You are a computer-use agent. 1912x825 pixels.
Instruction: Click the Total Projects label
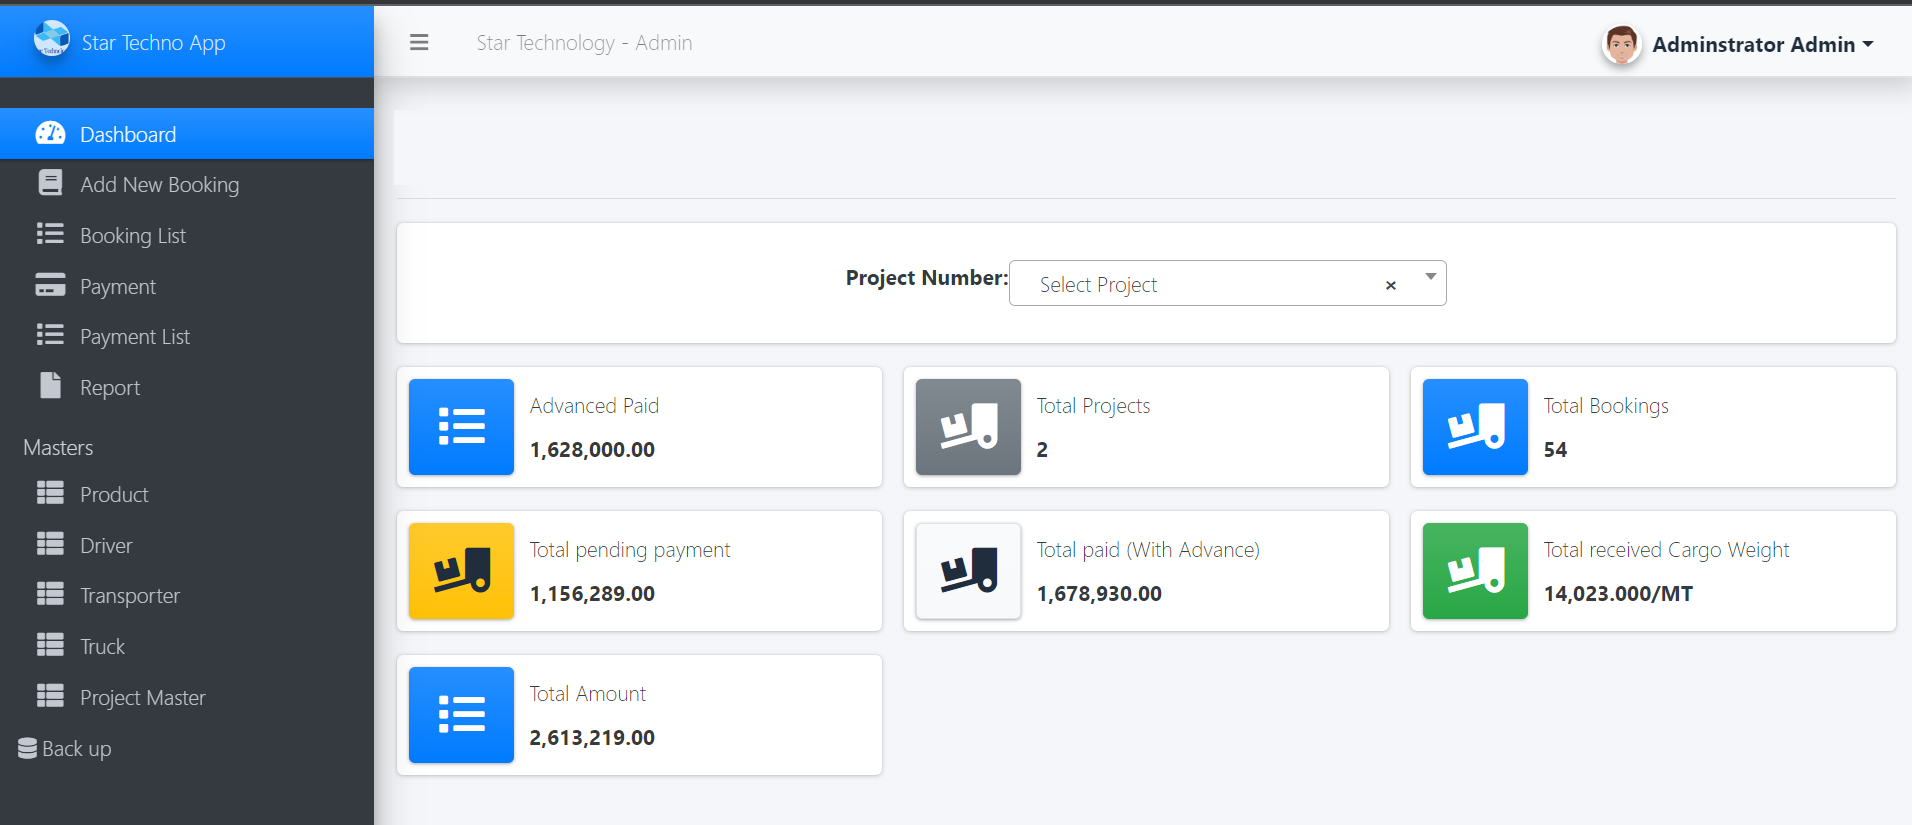click(1093, 405)
